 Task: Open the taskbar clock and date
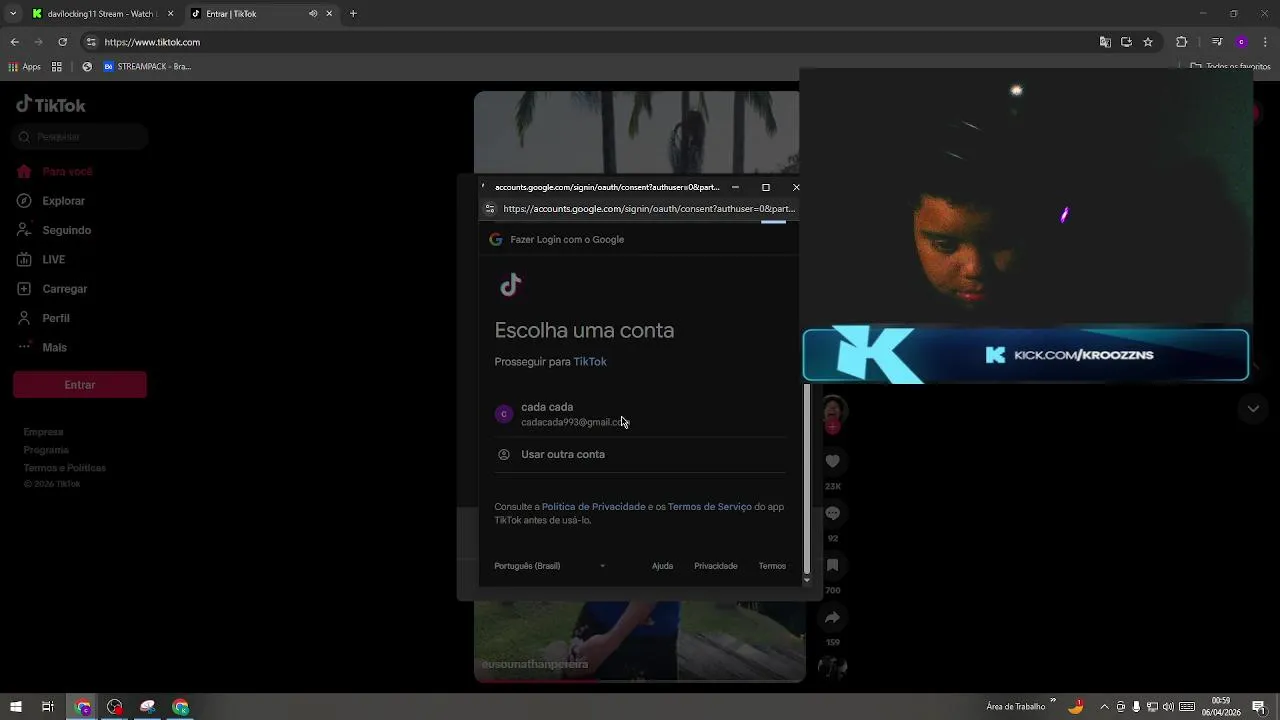(x=1221, y=707)
